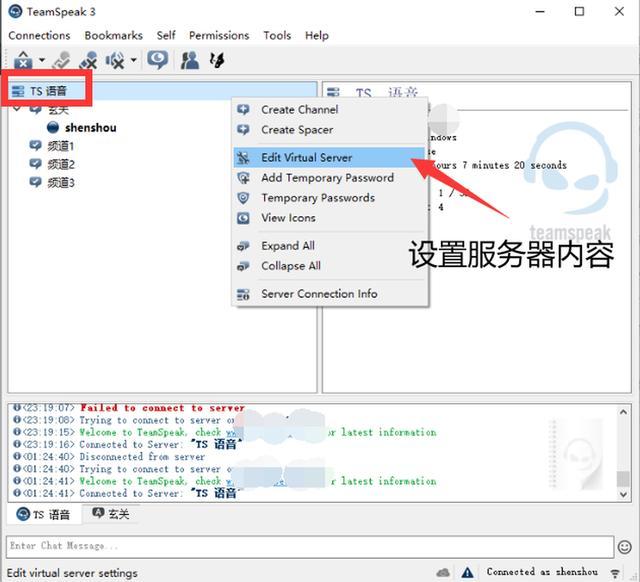Image resolution: width=640 pixels, height=582 pixels.
Task: Collapse the 玄关 channel expander arrow
Action: click(x=17, y=109)
